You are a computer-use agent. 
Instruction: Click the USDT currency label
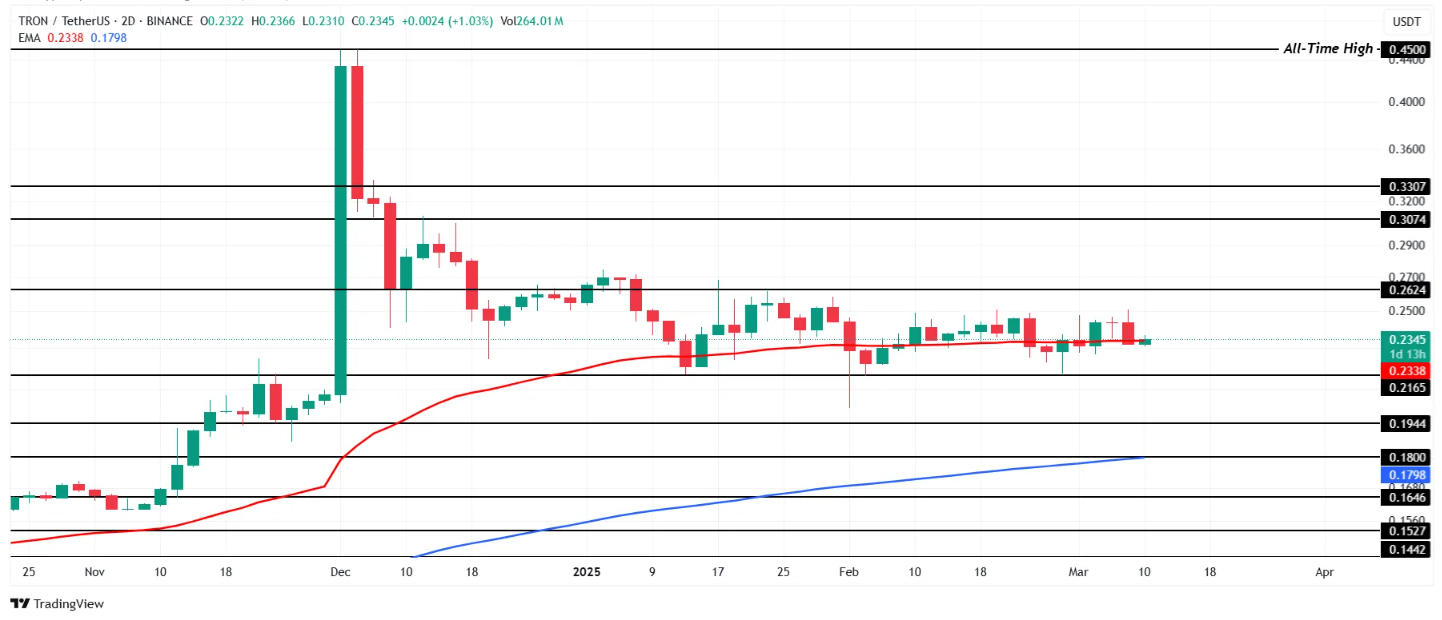(1405, 22)
